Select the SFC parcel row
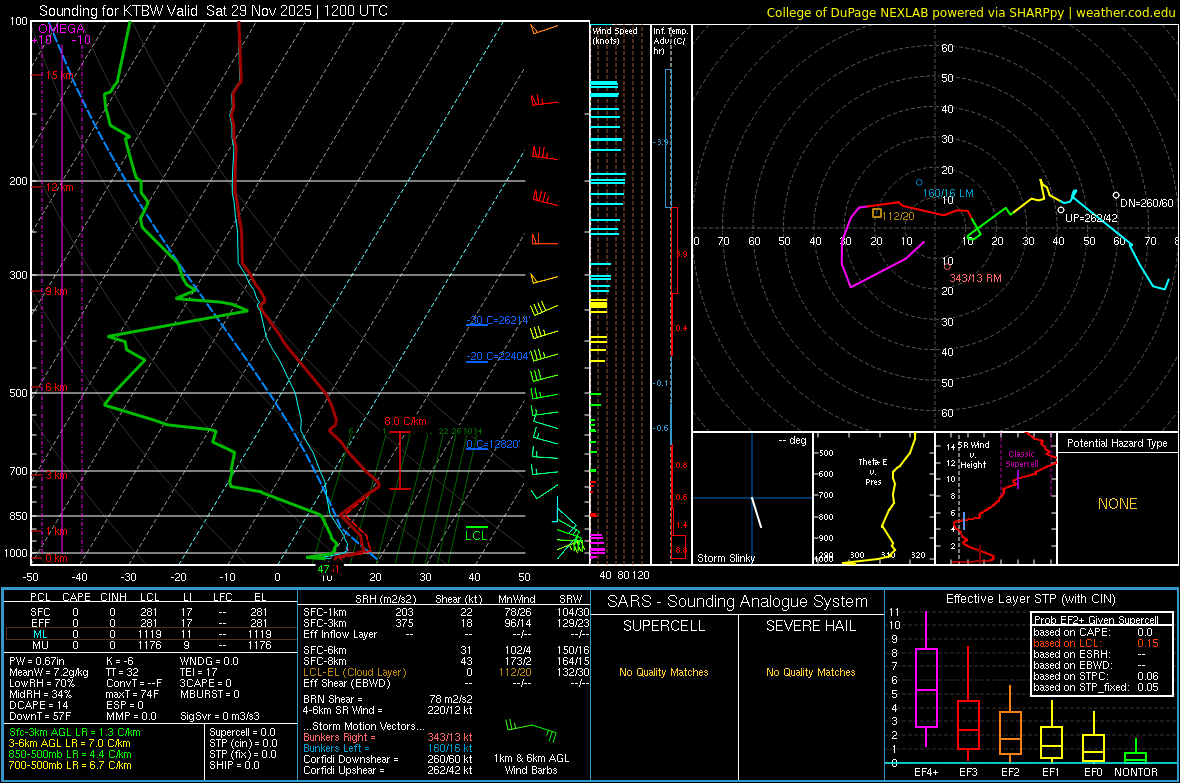Image resolution: width=1180 pixels, height=783 pixels. [150, 612]
